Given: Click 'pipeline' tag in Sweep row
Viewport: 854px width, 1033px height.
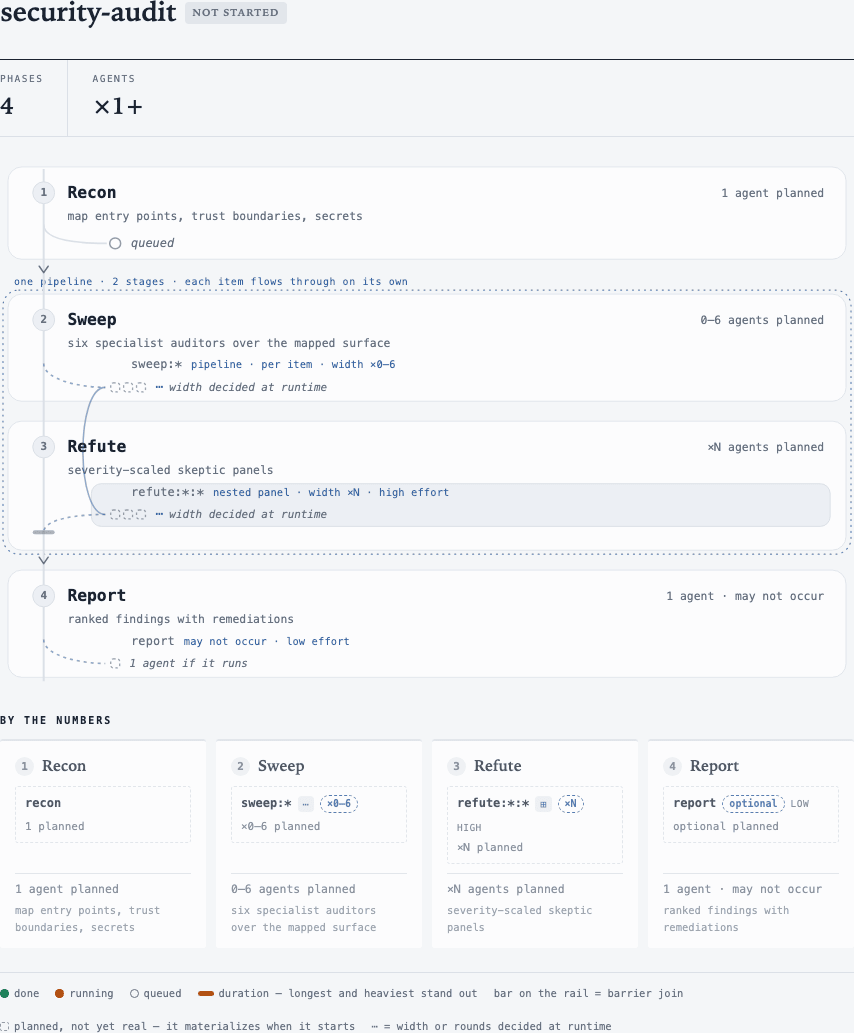Looking at the screenshot, I should click(x=216, y=364).
